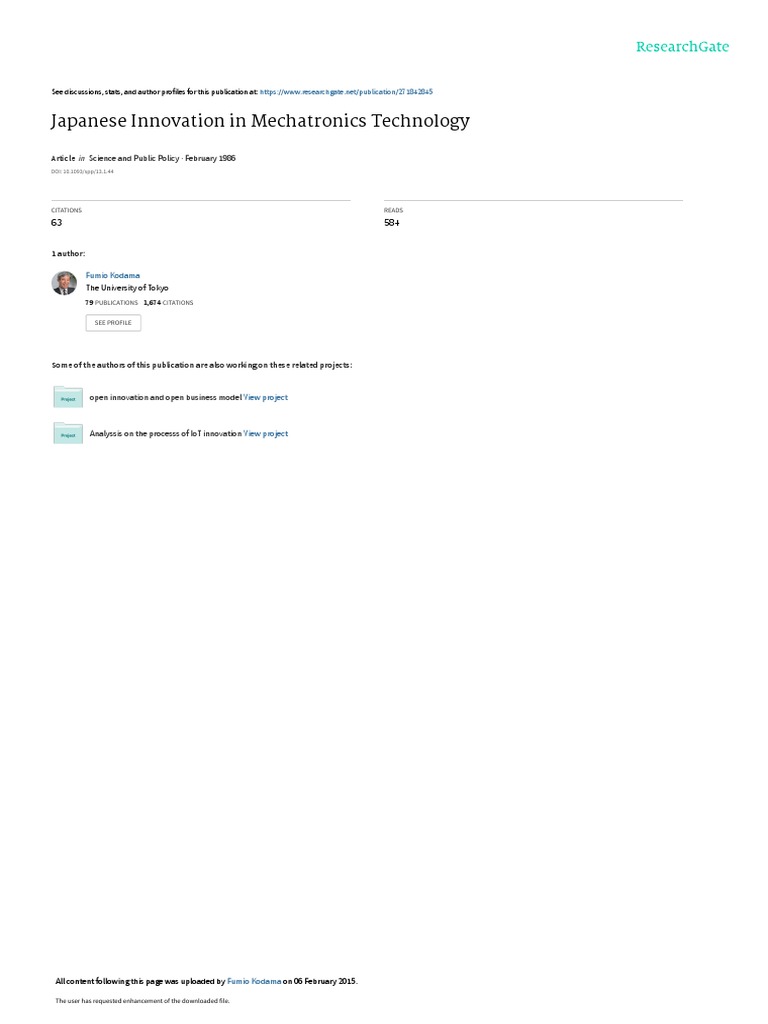Click the author's 1,674 Citations stat
Image resolution: width=768 pixels, height=1024 pixels.
tap(168, 303)
